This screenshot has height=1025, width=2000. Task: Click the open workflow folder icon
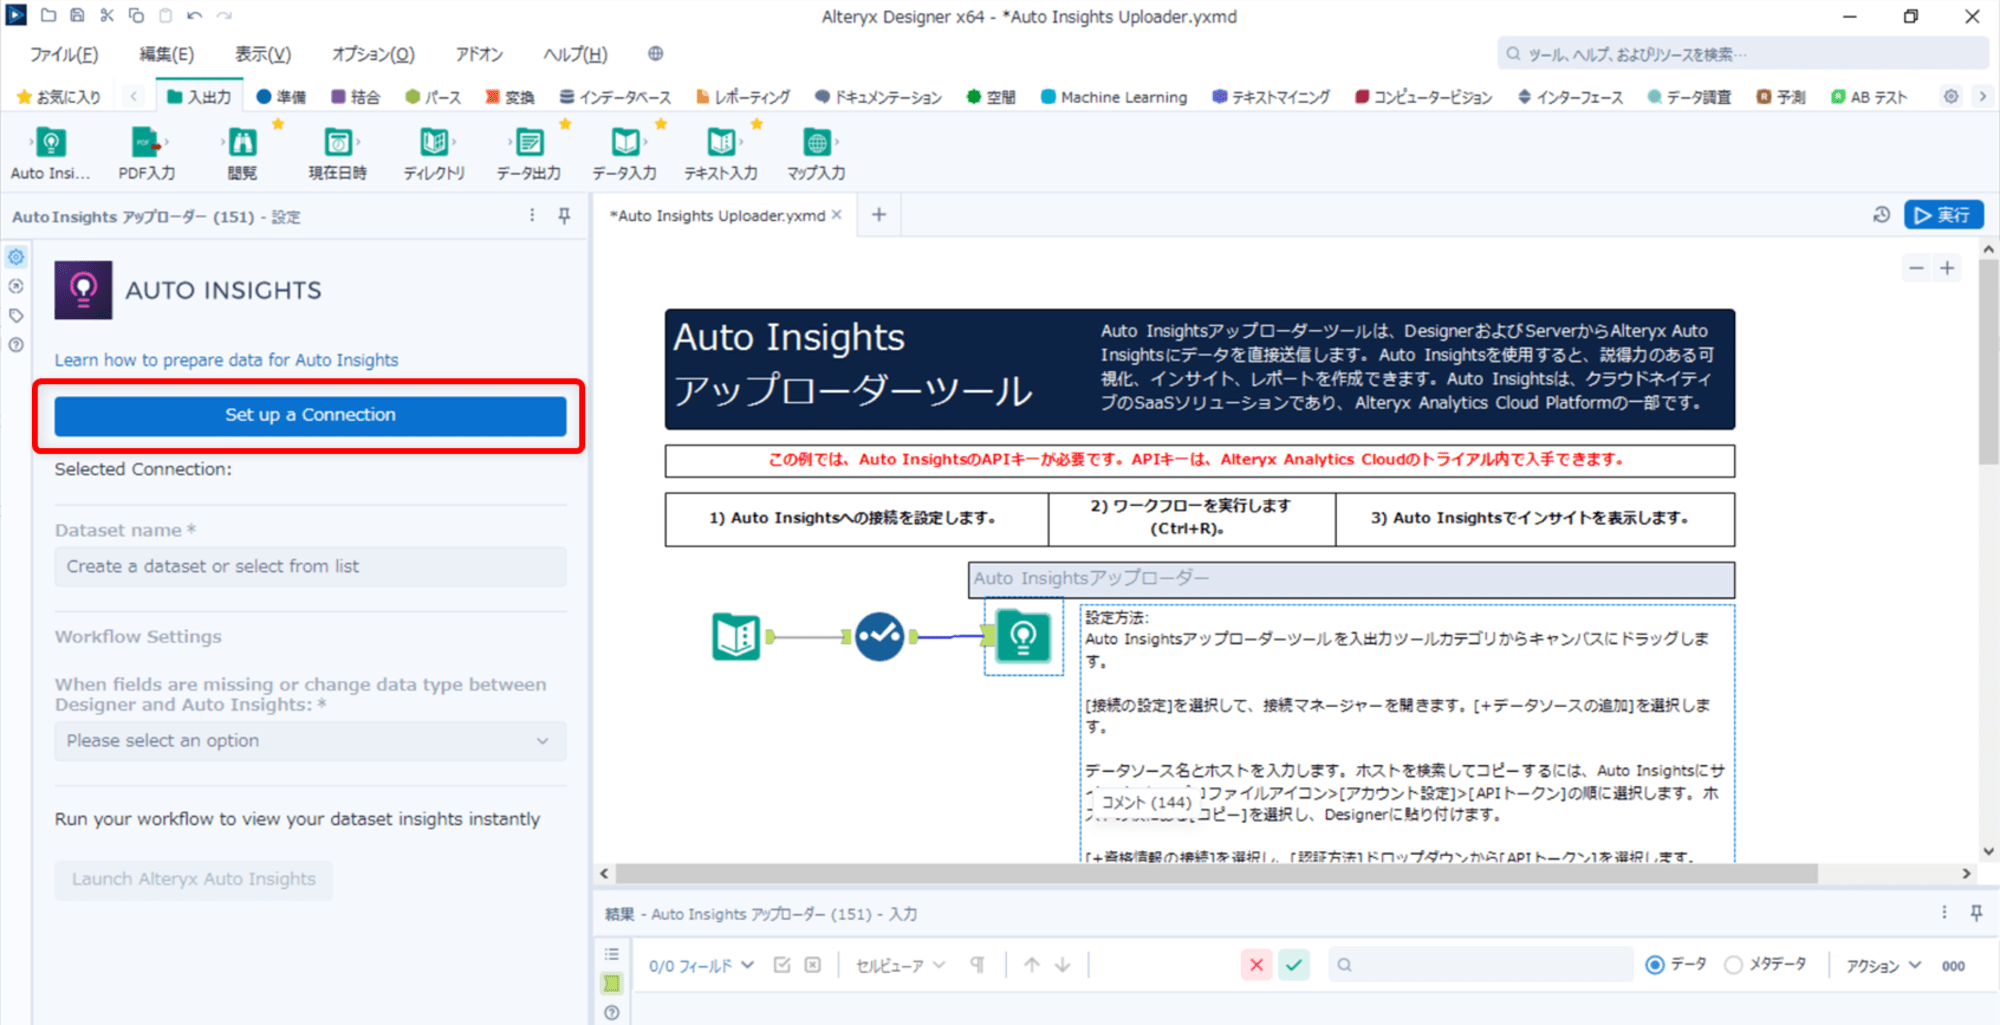tap(48, 15)
